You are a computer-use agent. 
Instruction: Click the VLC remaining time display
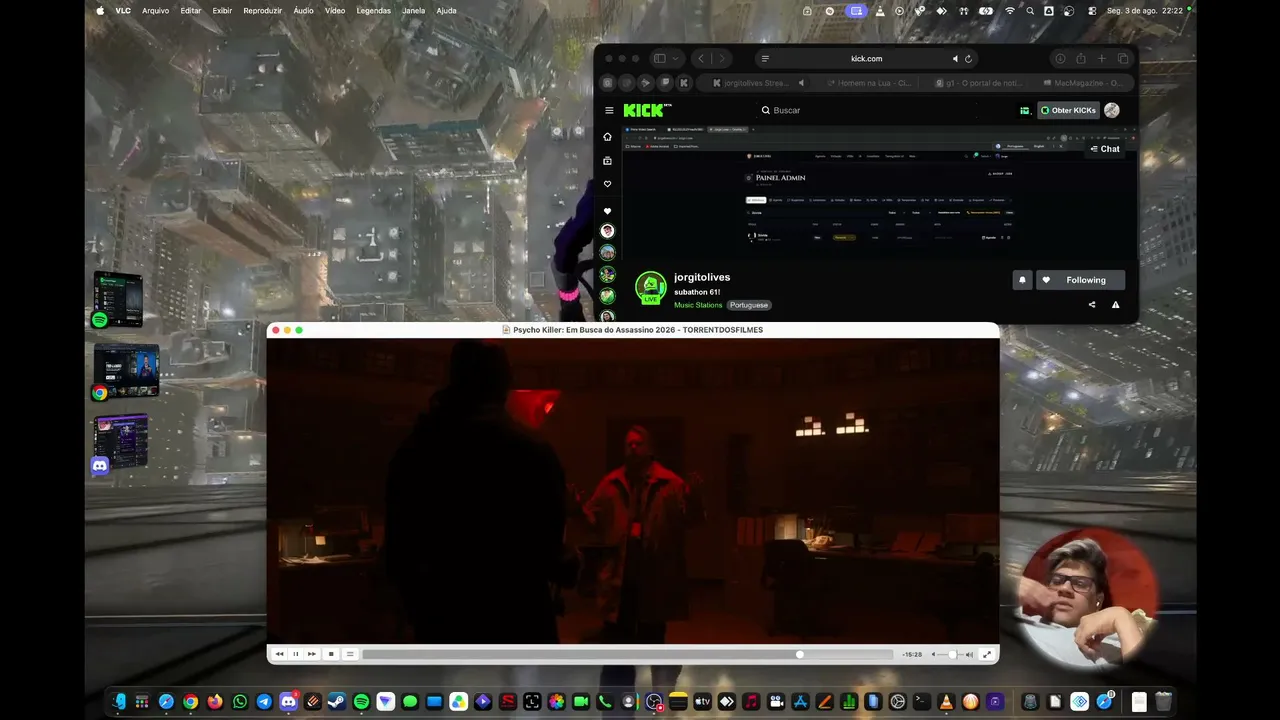(x=912, y=654)
